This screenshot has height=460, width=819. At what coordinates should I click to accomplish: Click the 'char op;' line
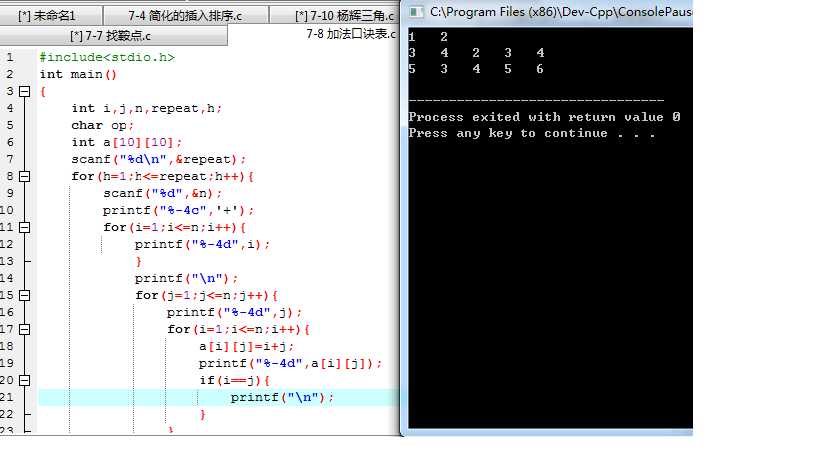[102, 126]
